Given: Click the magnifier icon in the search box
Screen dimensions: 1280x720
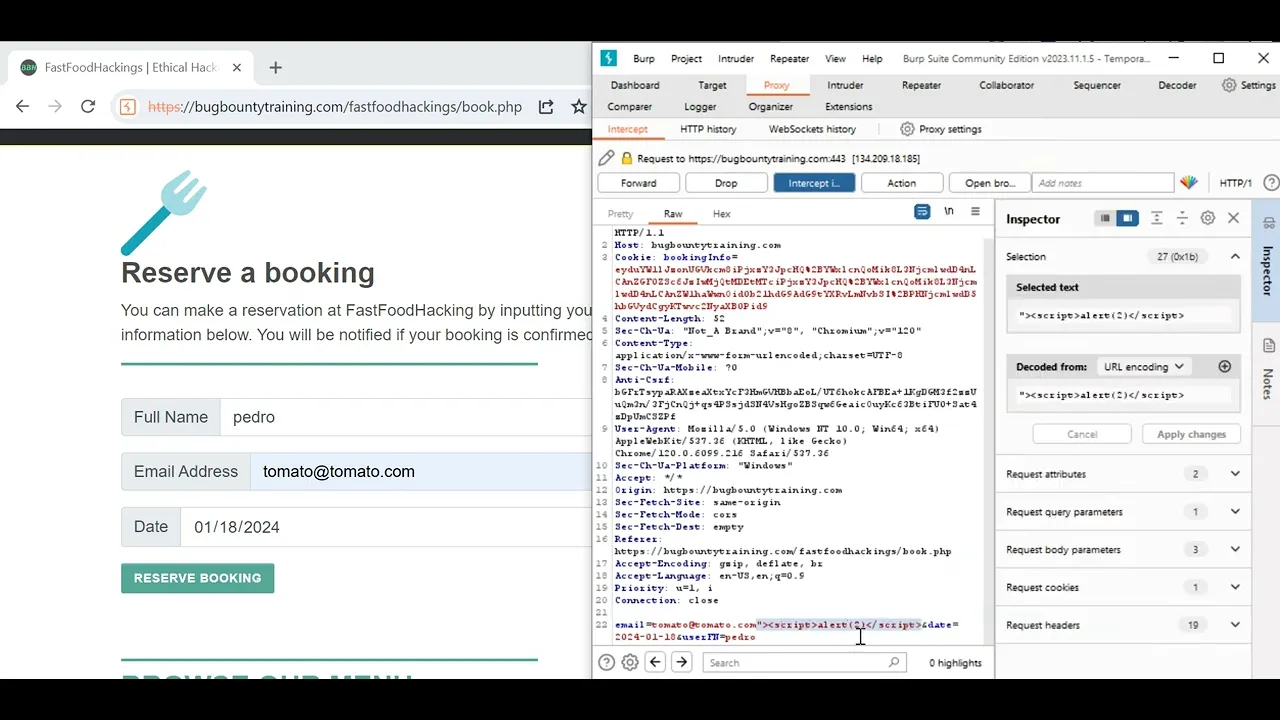Looking at the screenshot, I should [894, 662].
